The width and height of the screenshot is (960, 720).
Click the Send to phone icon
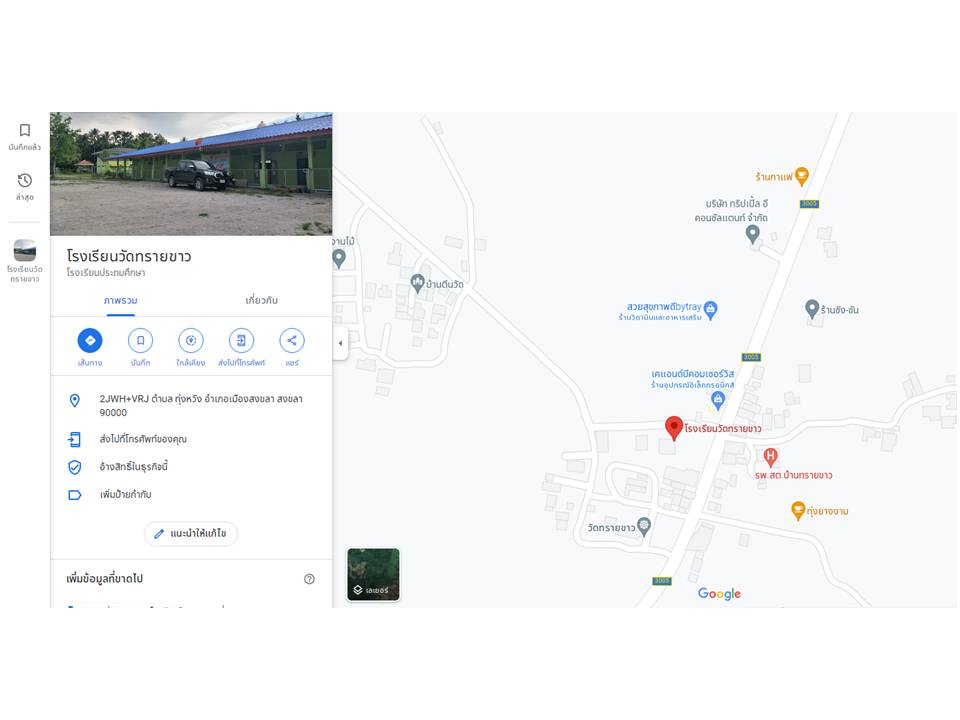click(x=241, y=340)
